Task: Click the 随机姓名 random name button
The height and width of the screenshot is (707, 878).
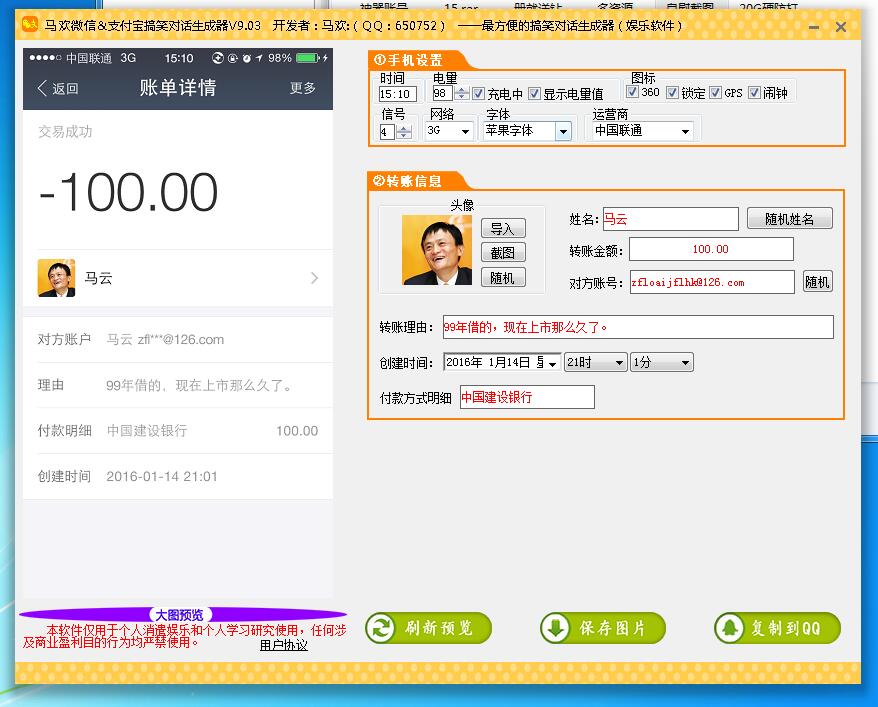Action: 789,219
